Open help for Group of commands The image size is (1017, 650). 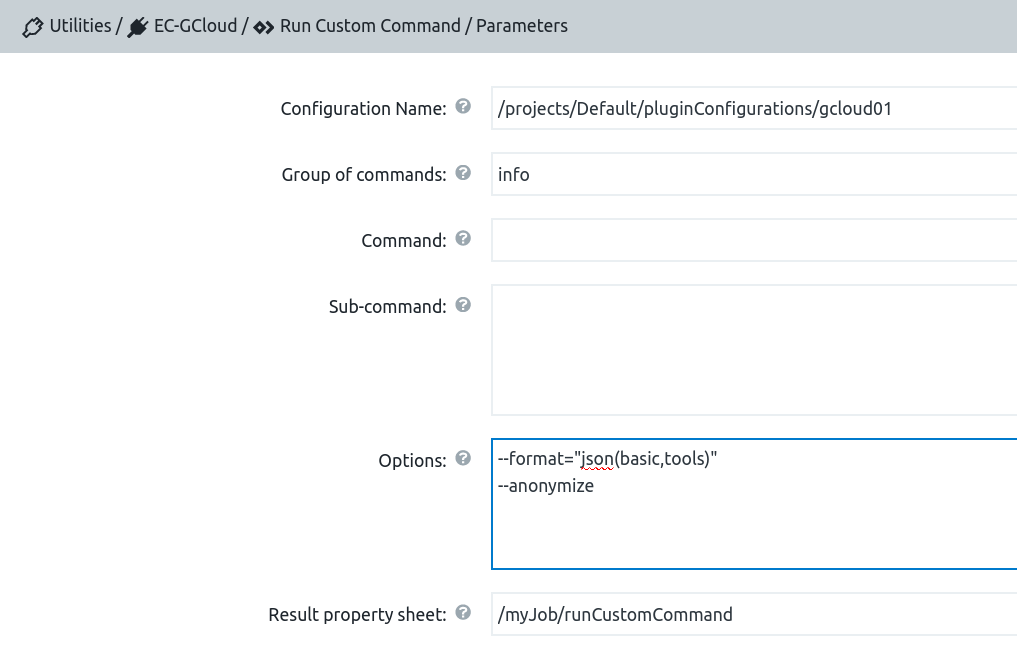coord(463,172)
